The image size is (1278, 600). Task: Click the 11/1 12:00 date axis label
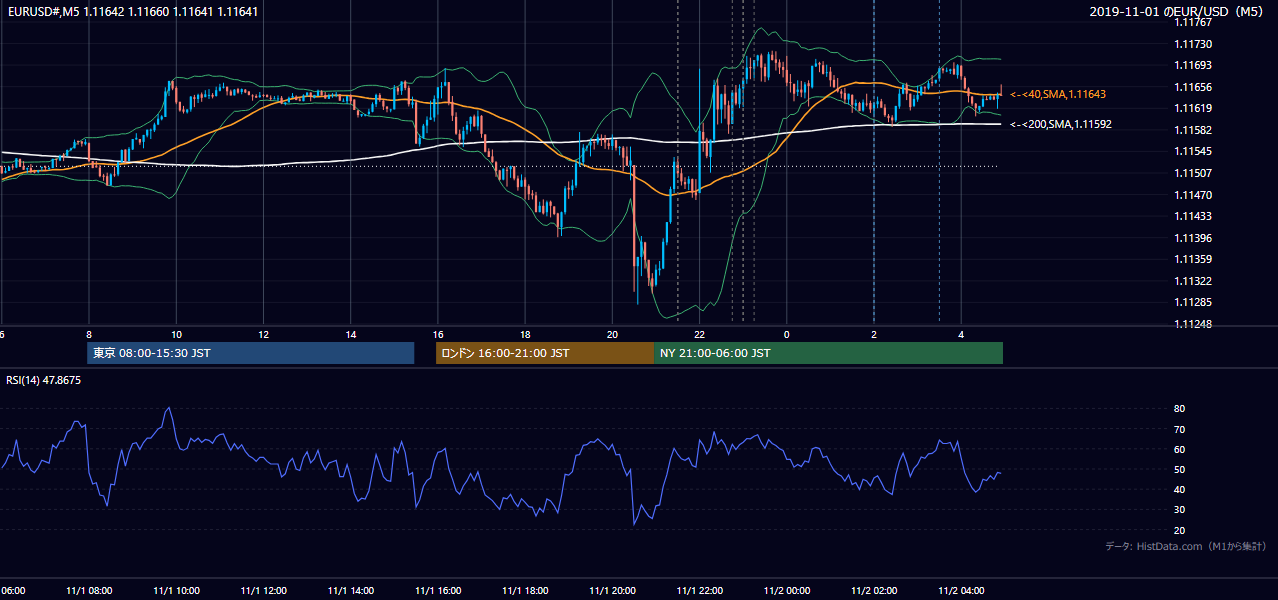[264, 591]
